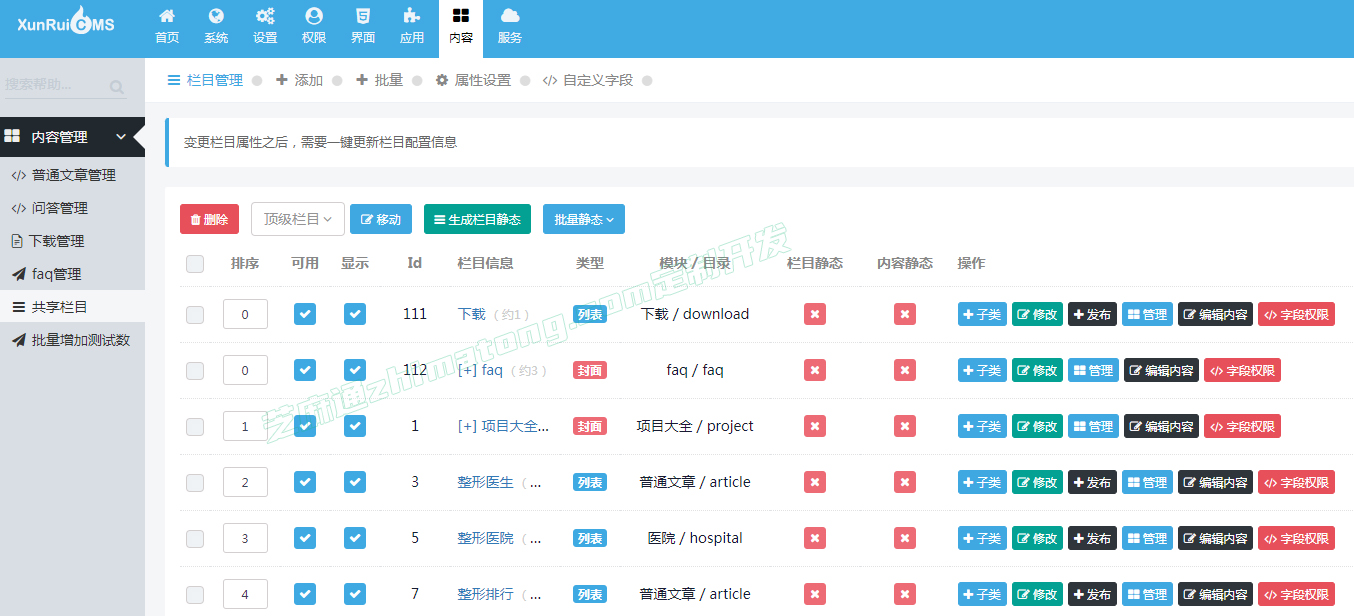Click the red 删除 button
The image size is (1354, 616).
[209, 219]
